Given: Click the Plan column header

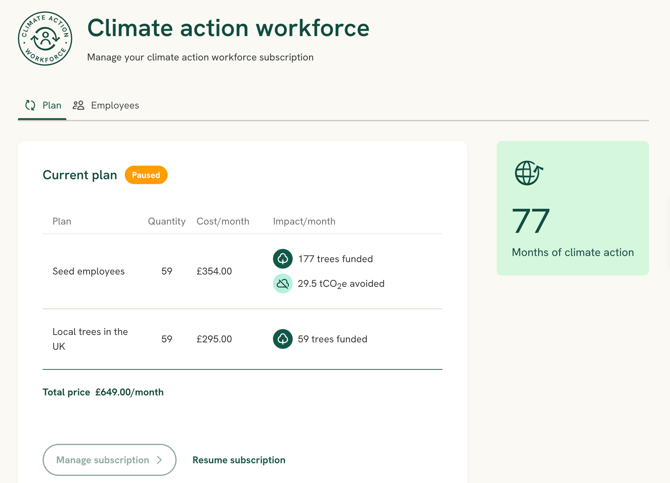Looking at the screenshot, I should coord(62,221).
